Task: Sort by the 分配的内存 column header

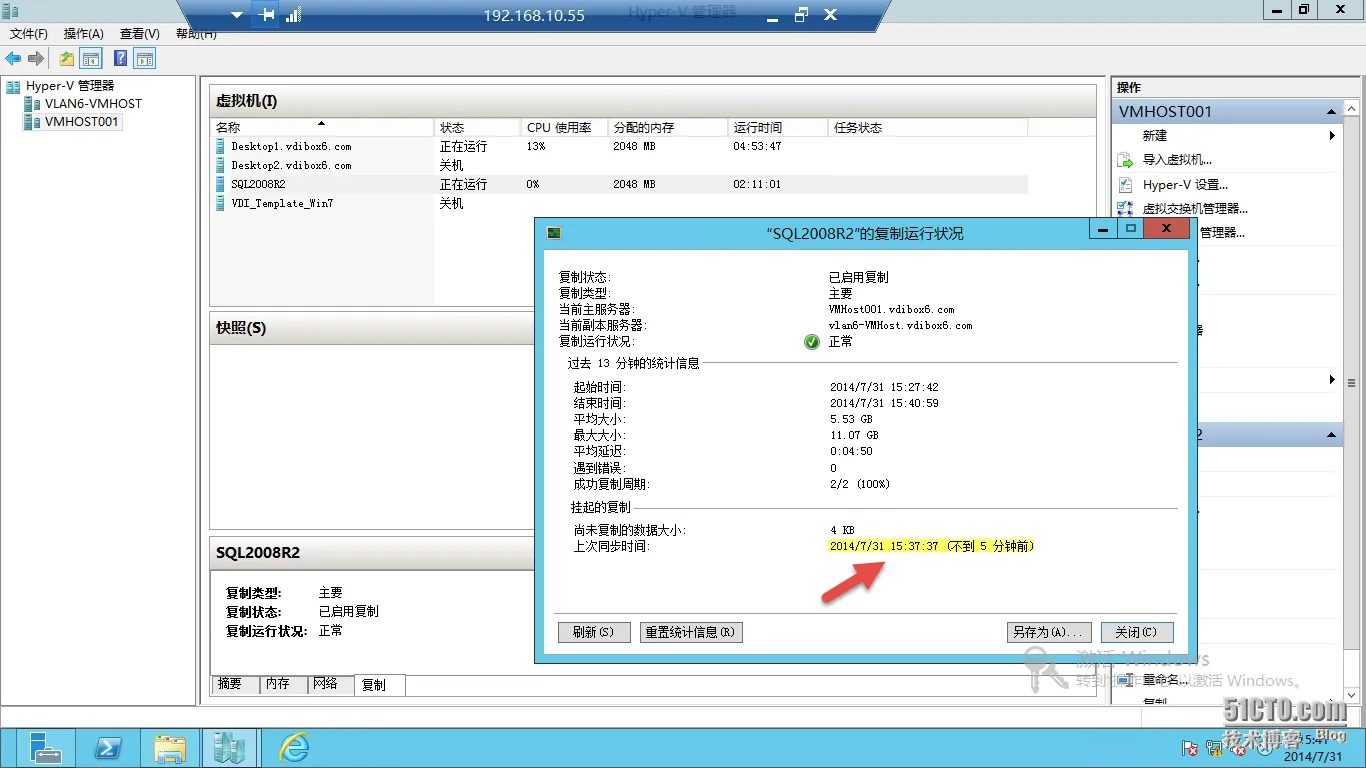Action: pos(667,128)
